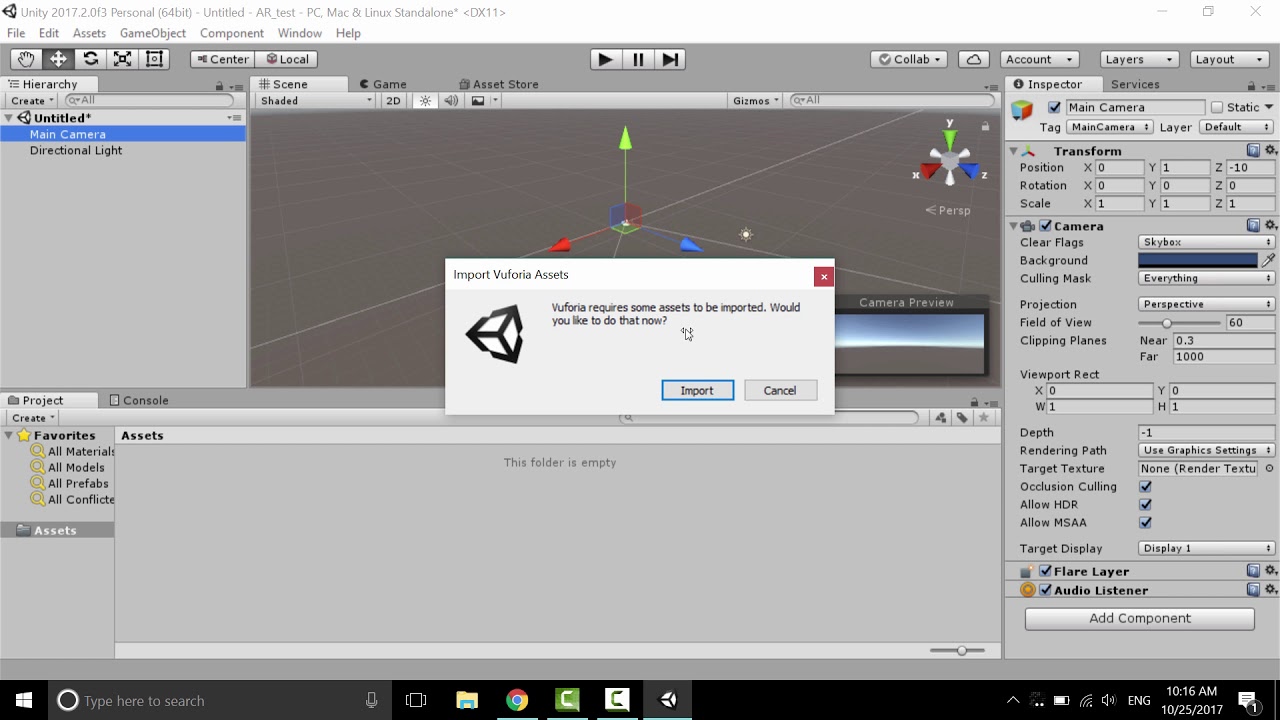Click Save search star icon in Project
1280x720 pixels.
coord(984,418)
